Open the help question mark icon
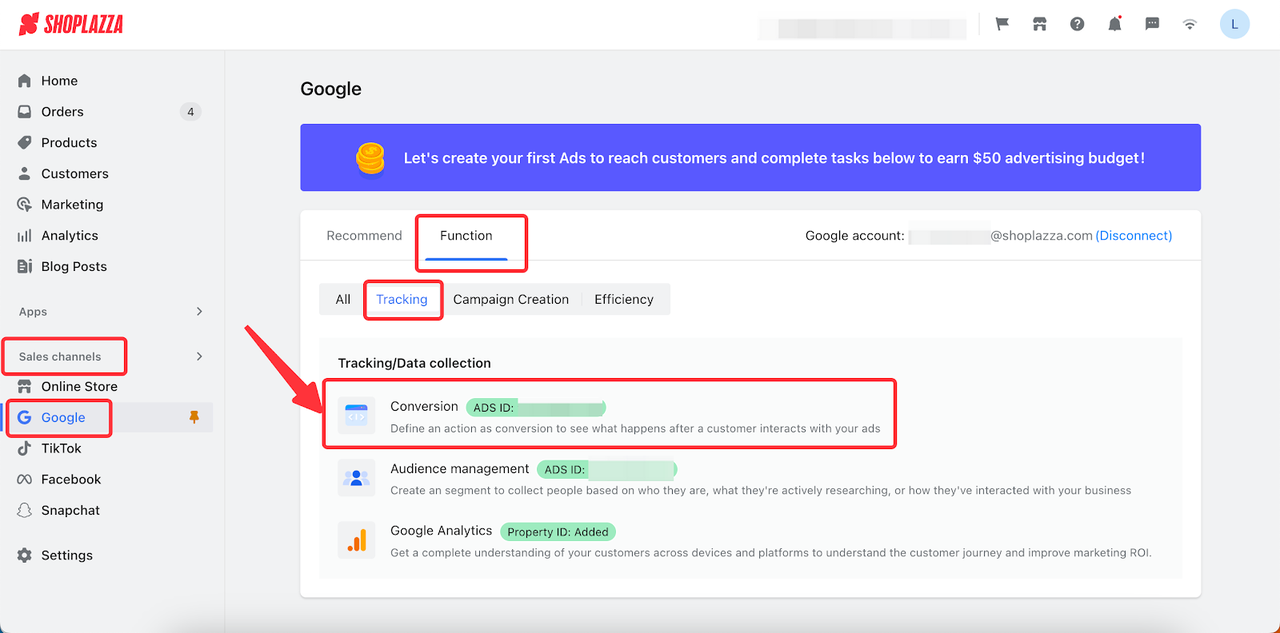 [1077, 24]
